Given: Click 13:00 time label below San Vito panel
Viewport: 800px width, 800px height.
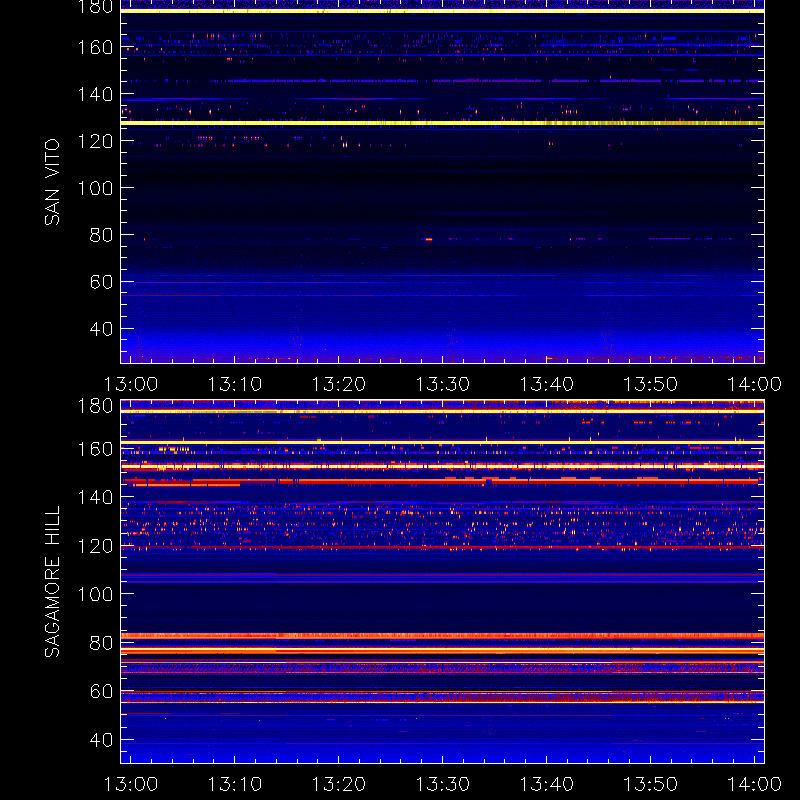Looking at the screenshot, I should click(131, 384).
